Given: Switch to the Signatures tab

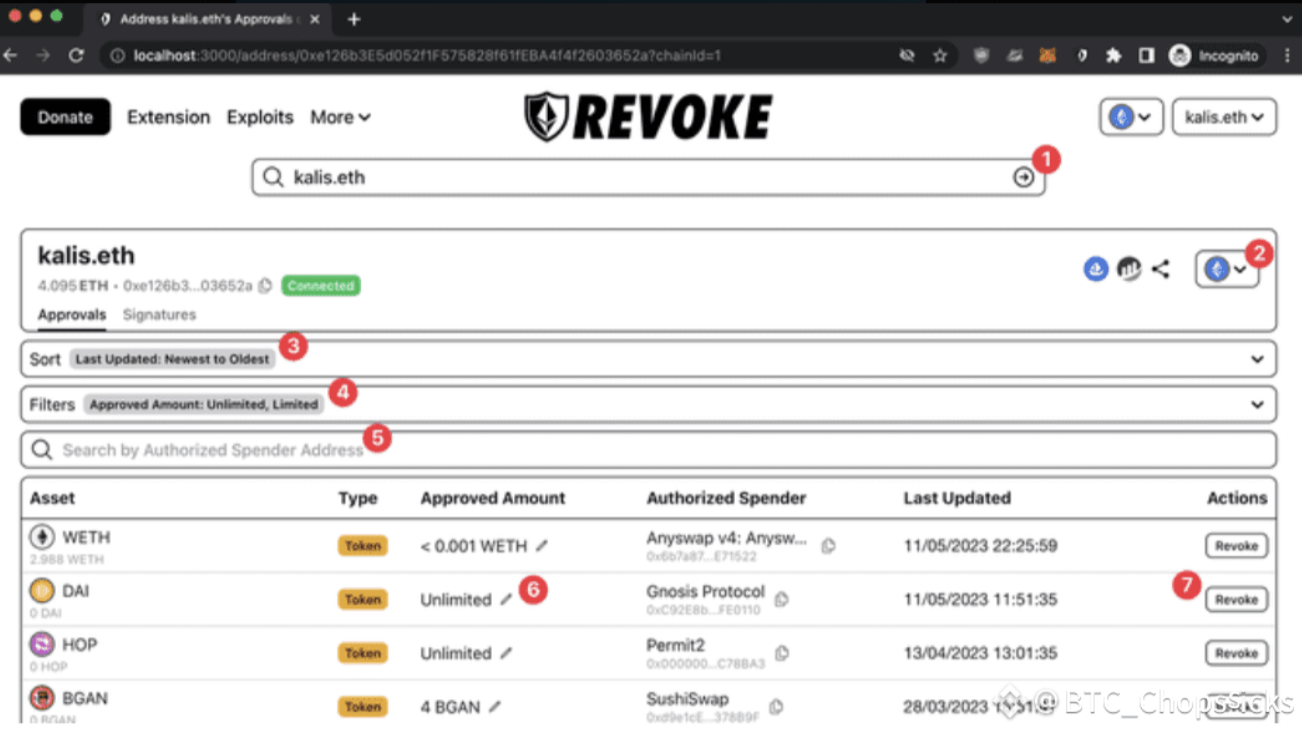Looking at the screenshot, I should coord(159,314).
